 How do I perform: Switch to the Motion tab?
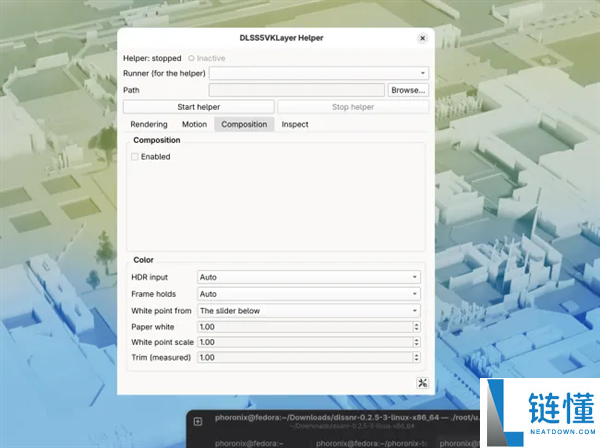pos(194,124)
